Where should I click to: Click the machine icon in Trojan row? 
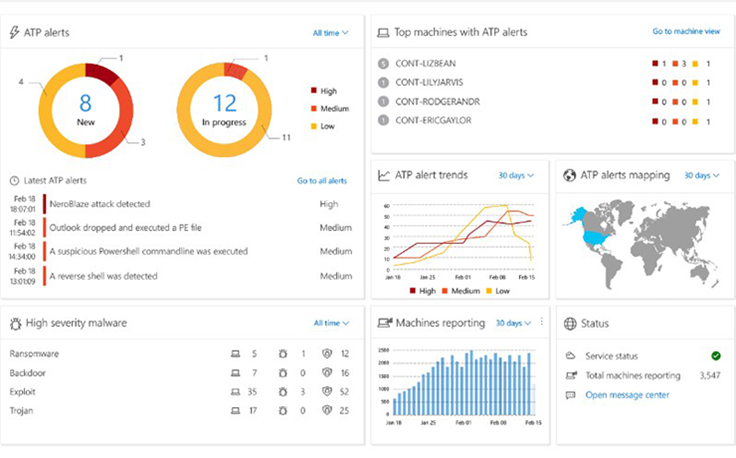(236, 411)
